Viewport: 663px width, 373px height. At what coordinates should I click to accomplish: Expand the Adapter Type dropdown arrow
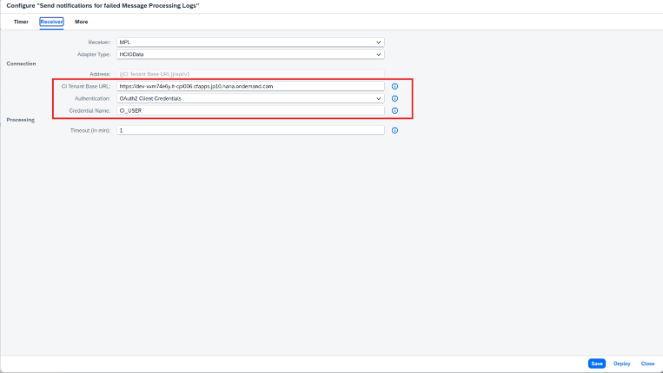[378, 55]
